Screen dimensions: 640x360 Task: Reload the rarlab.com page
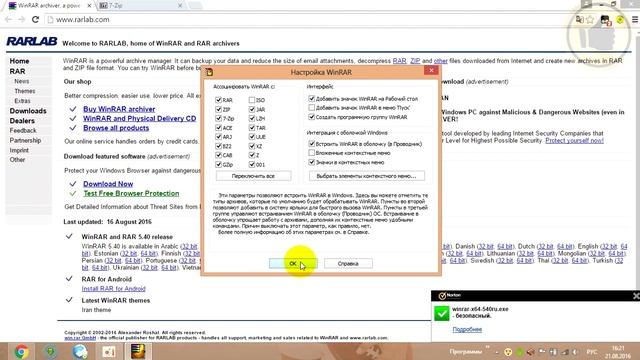click(x=35, y=20)
